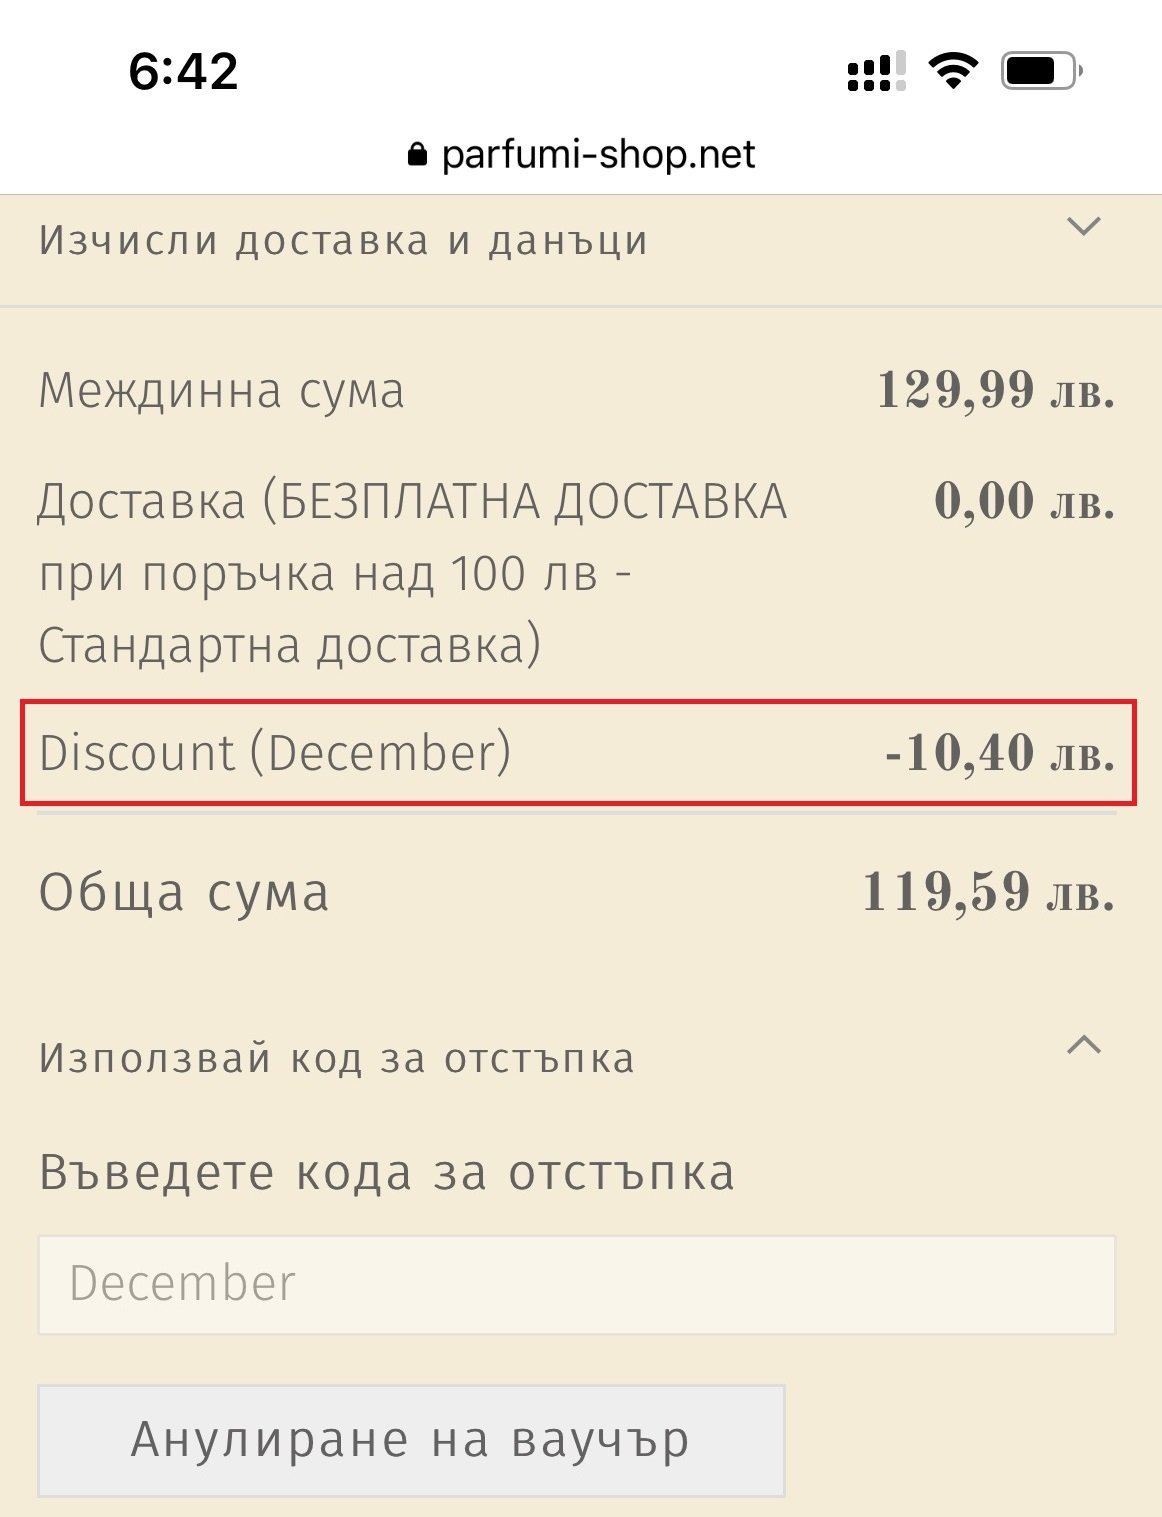Open the parfumi-shop.net address bar
The image size is (1162, 1517).
[x=581, y=154]
